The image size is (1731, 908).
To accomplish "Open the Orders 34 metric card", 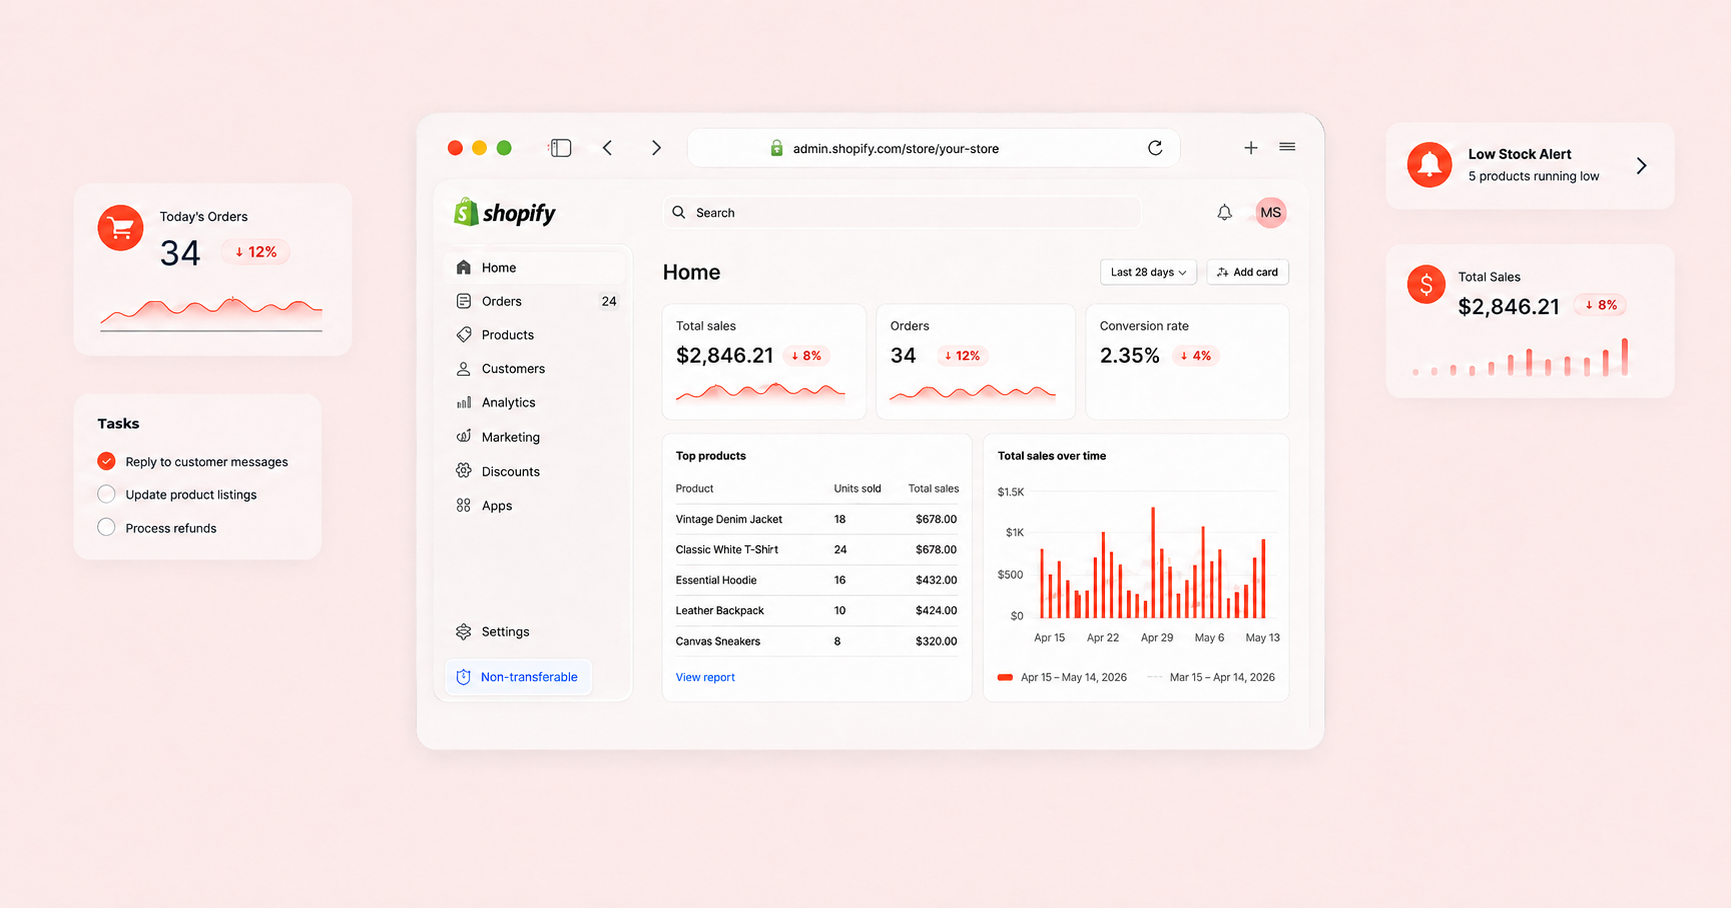I will [x=976, y=361].
